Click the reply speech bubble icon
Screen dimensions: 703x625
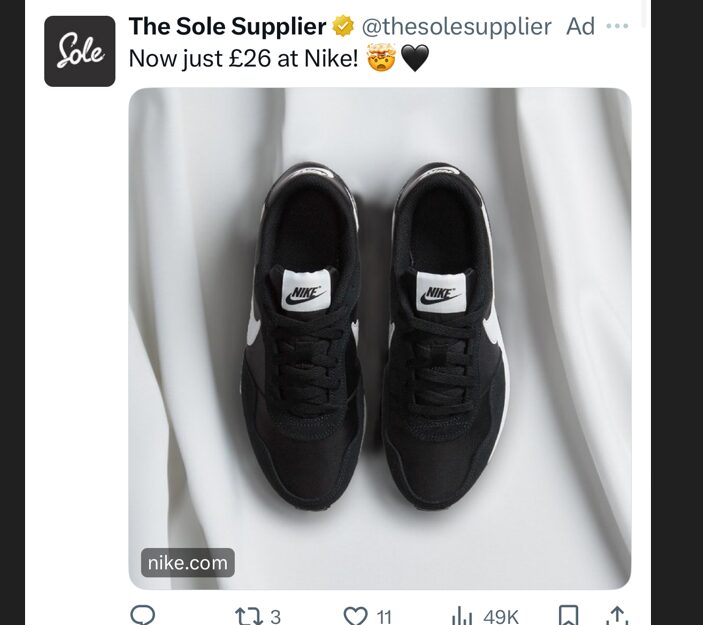(143, 616)
